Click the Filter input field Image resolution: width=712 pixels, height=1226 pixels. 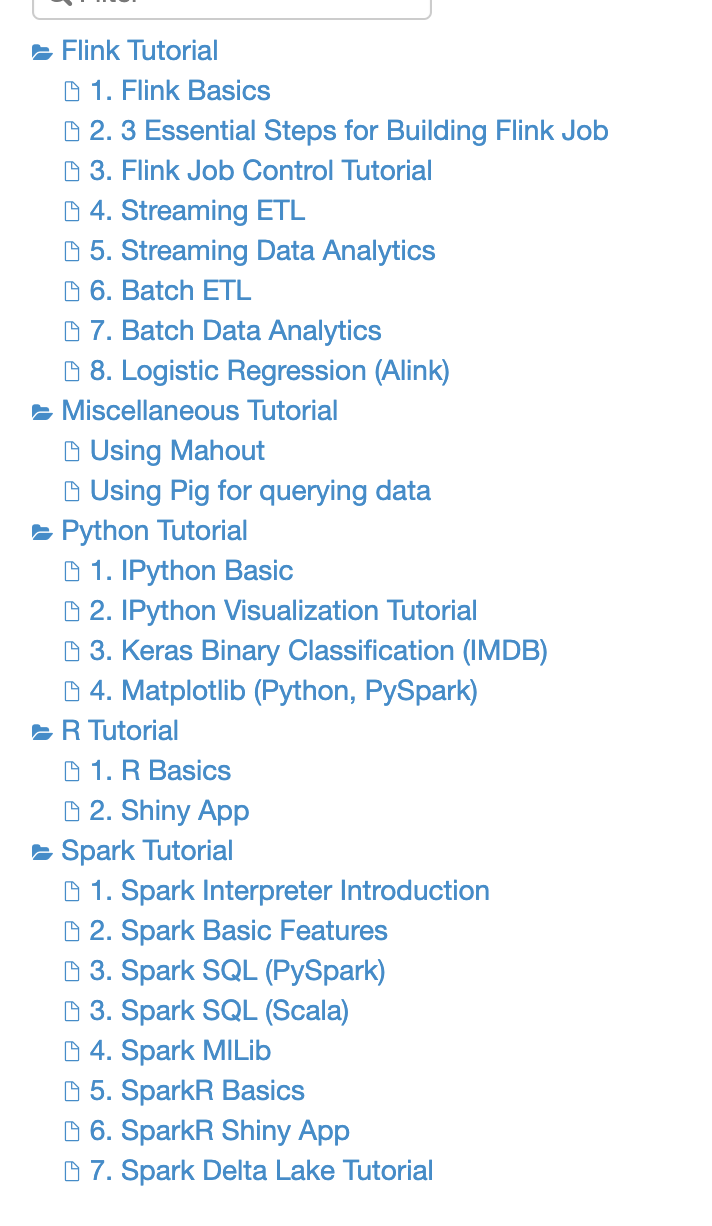[x=232, y=6]
